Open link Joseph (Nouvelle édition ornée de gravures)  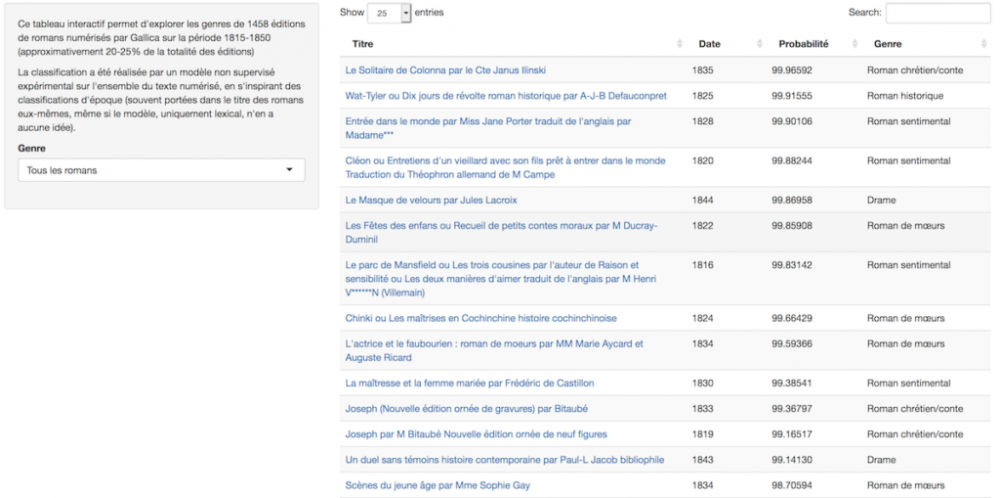click(466, 409)
